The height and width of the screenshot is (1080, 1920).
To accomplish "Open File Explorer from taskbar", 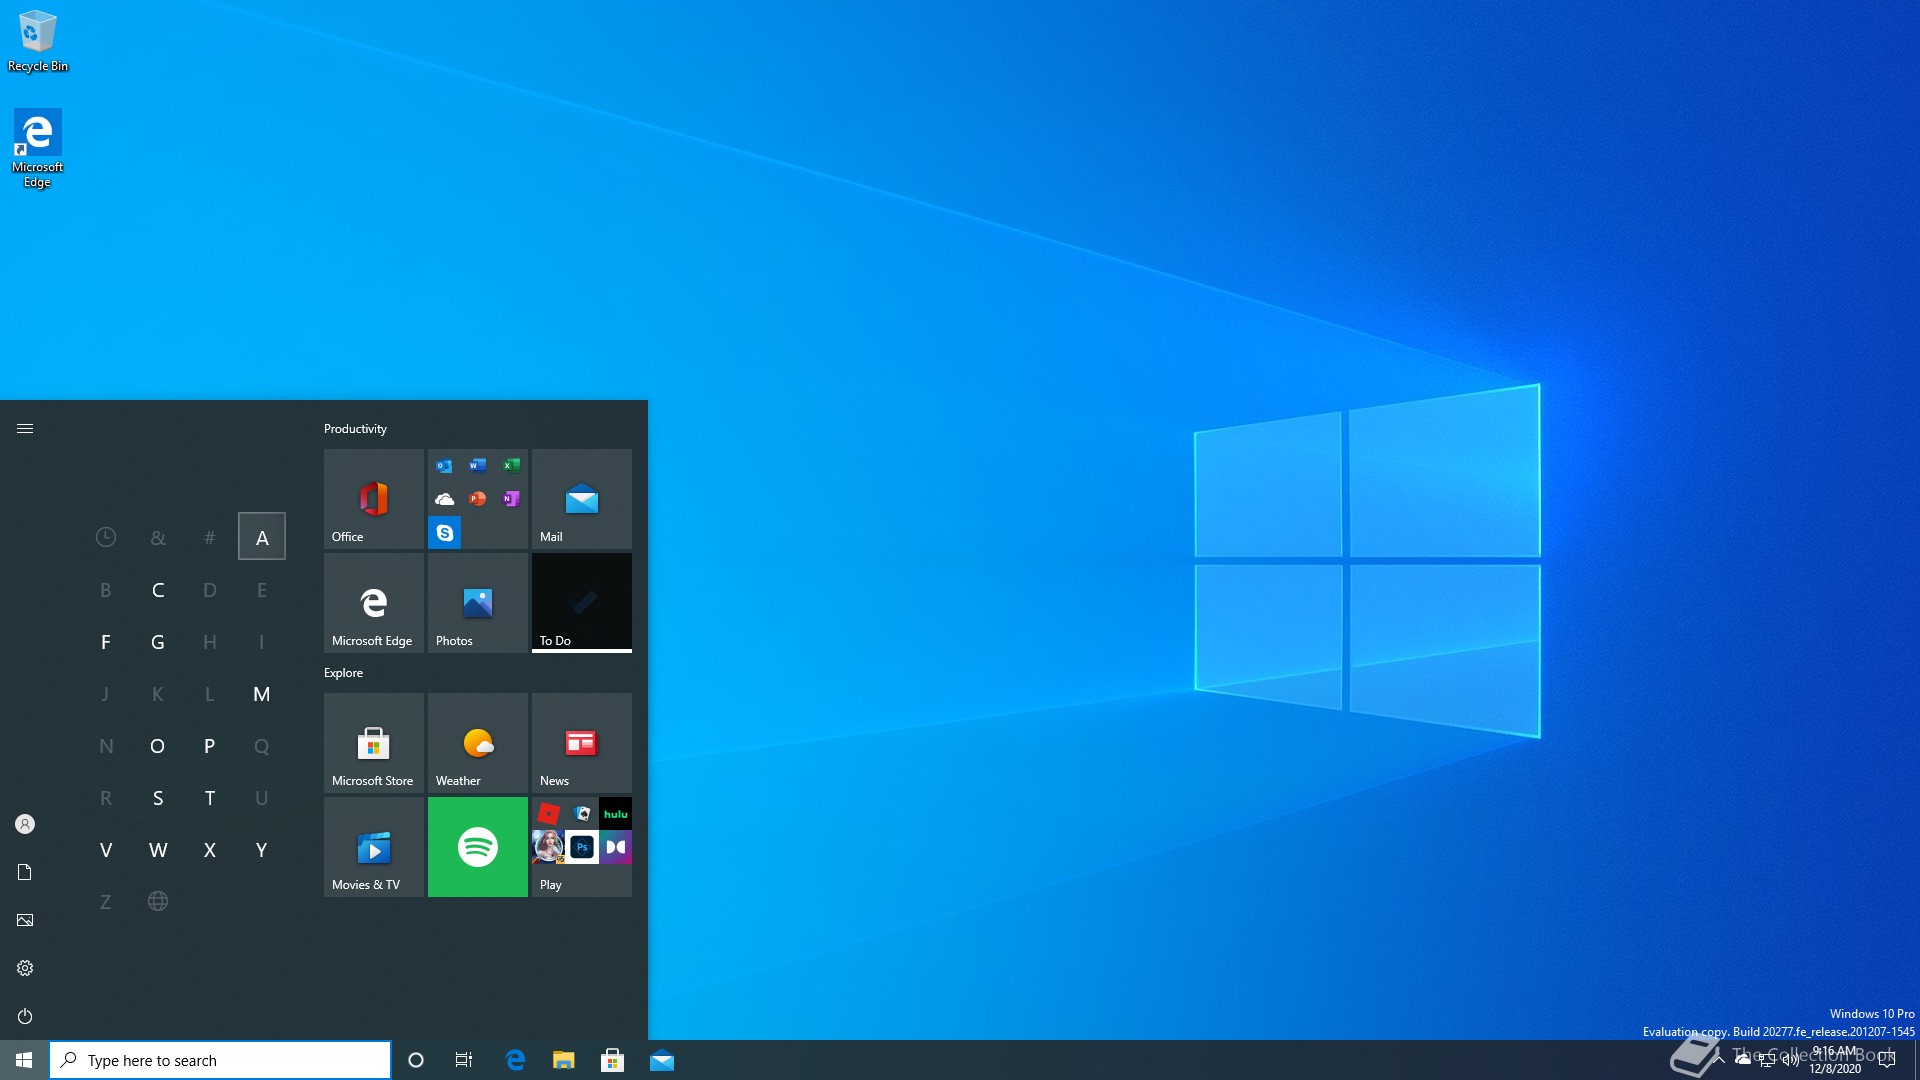I will (564, 1060).
